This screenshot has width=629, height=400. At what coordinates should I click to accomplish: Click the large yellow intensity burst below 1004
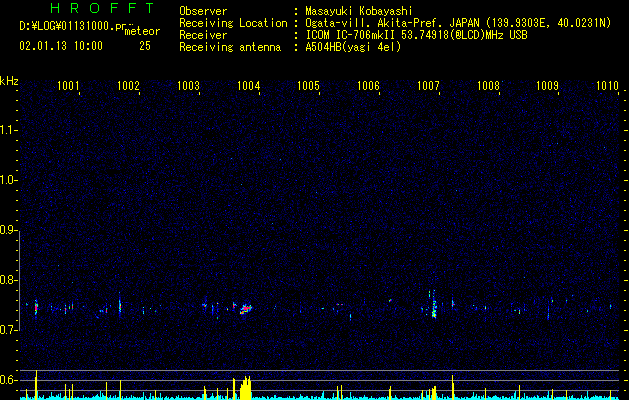tap(245, 388)
